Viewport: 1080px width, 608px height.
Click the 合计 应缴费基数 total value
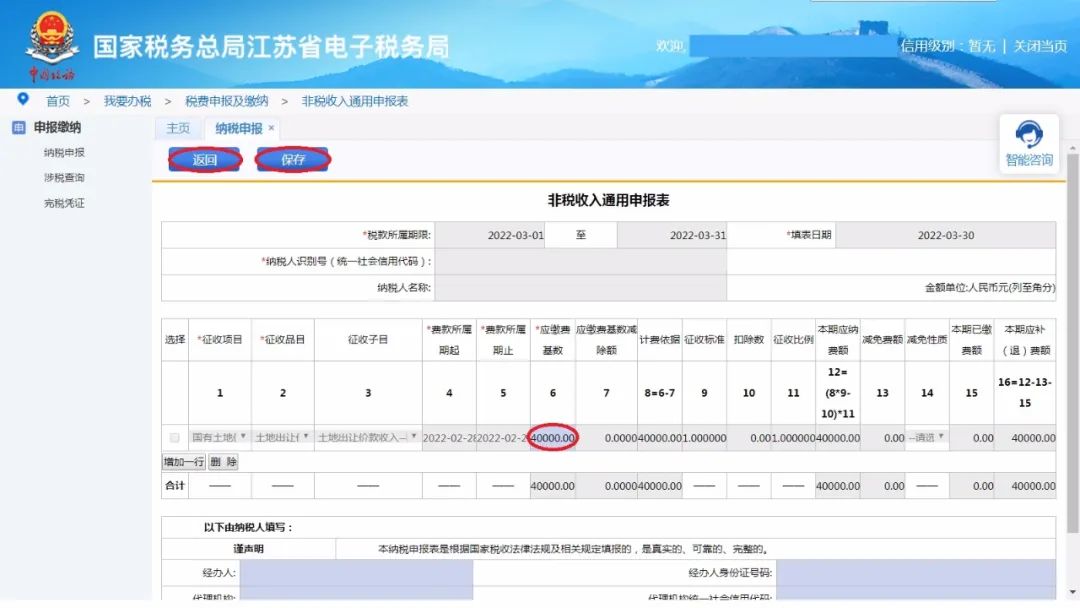(x=552, y=486)
